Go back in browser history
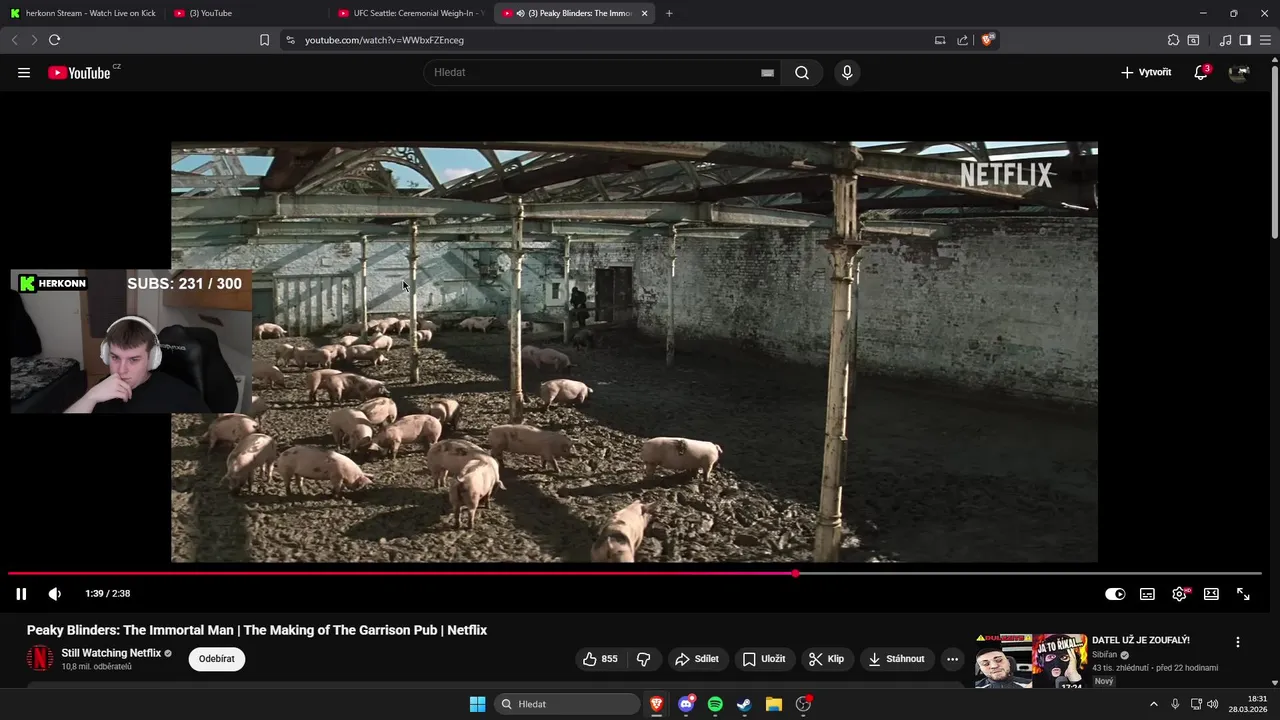 [x=14, y=40]
